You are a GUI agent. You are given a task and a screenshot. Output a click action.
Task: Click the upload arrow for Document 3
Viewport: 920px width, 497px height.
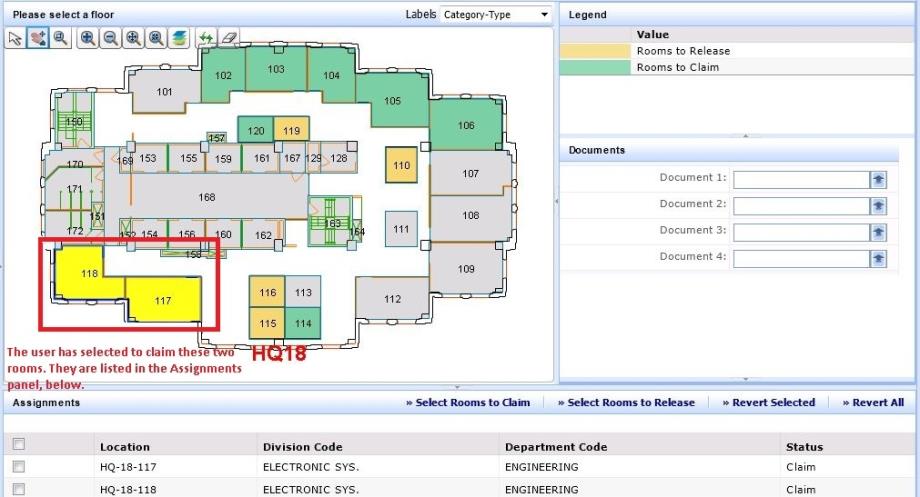pos(879,231)
